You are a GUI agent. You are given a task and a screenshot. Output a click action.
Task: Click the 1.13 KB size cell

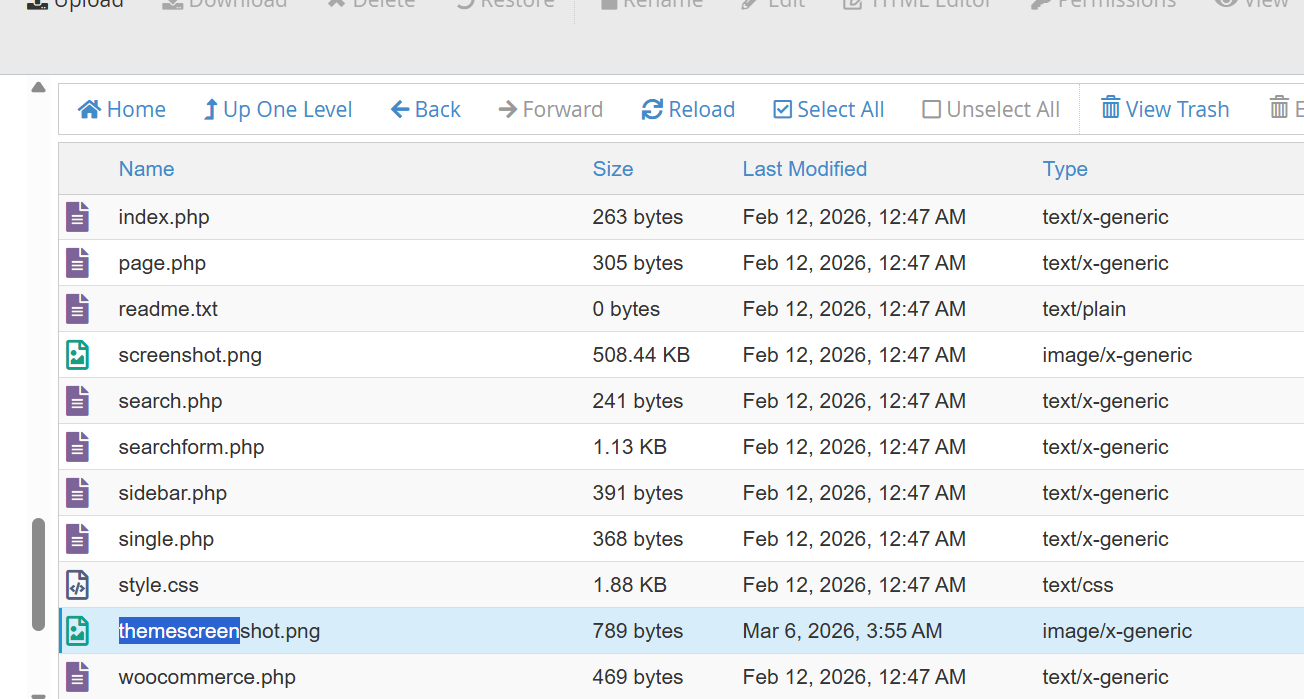tap(629, 447)
